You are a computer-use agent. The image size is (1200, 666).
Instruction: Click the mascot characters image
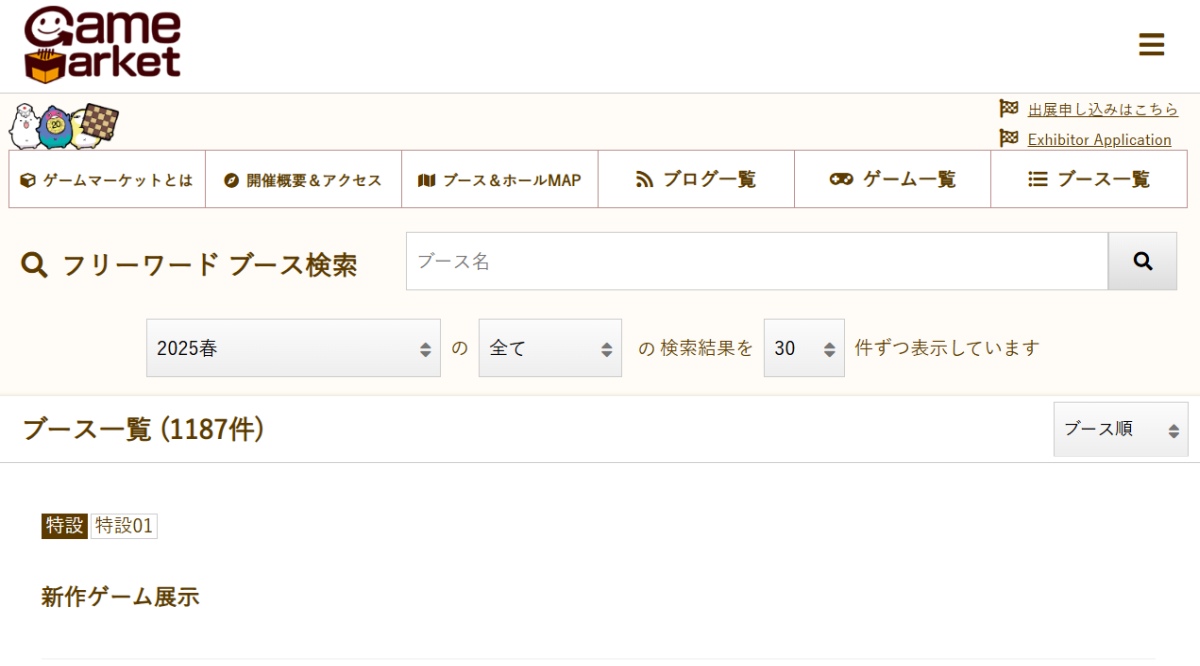coord(64,125)
